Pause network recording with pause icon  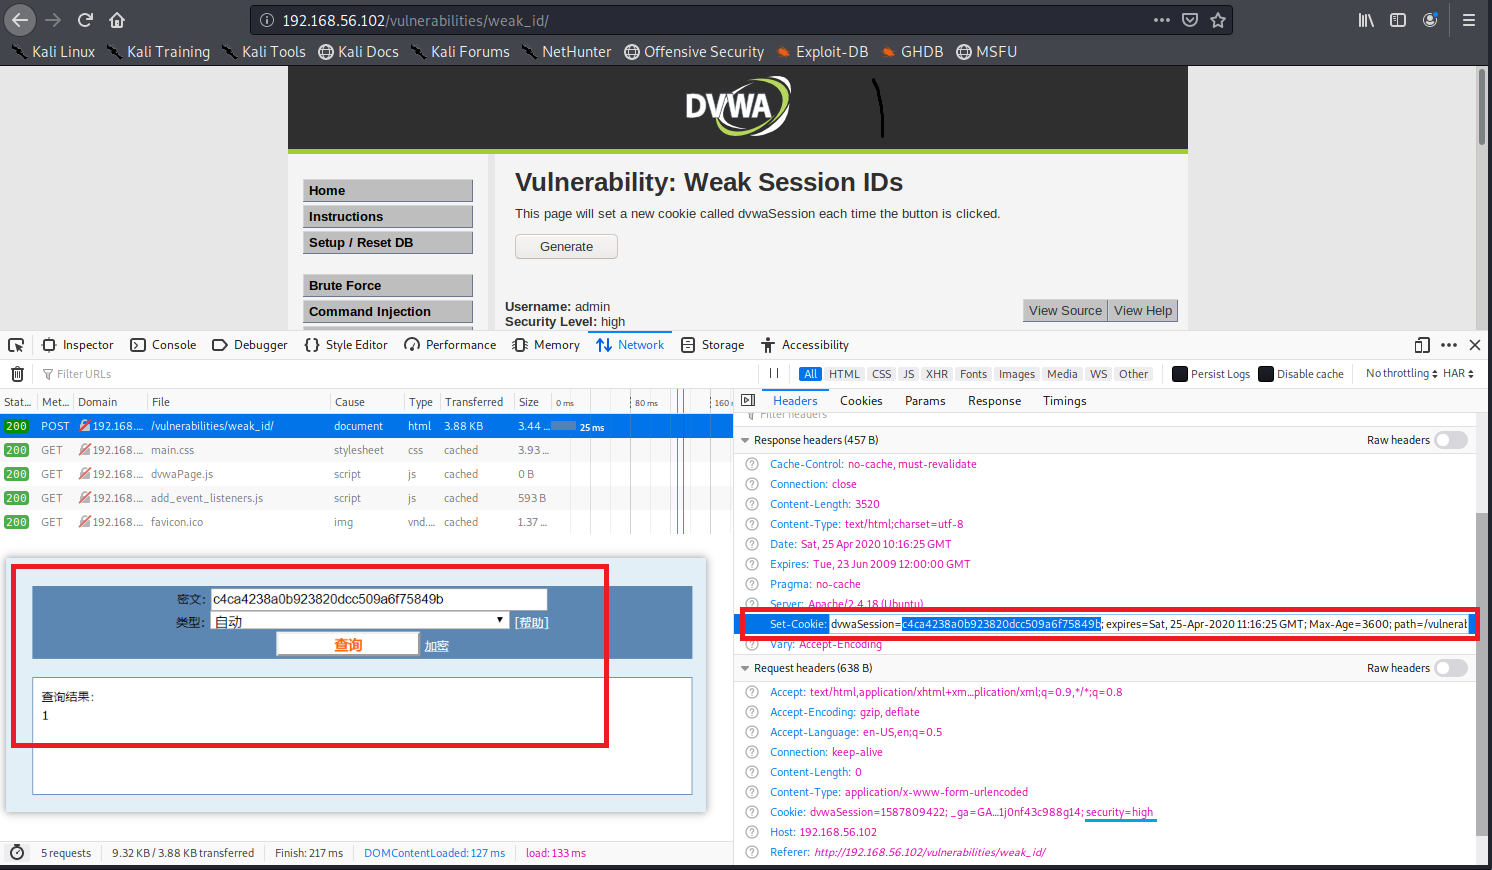point(774,374)
